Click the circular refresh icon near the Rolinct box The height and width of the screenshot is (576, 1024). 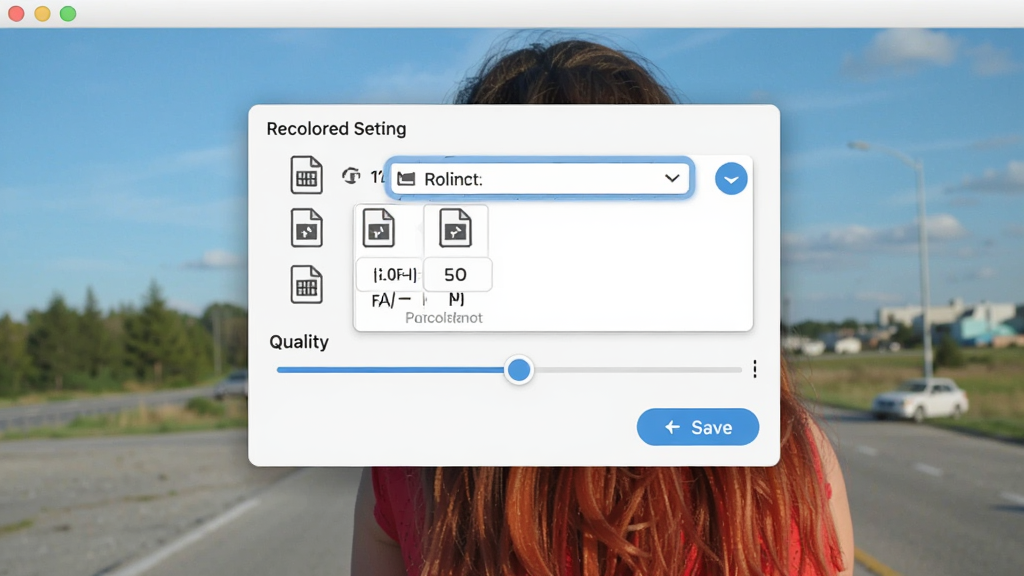pyautogui.click(x=351, y=176)
